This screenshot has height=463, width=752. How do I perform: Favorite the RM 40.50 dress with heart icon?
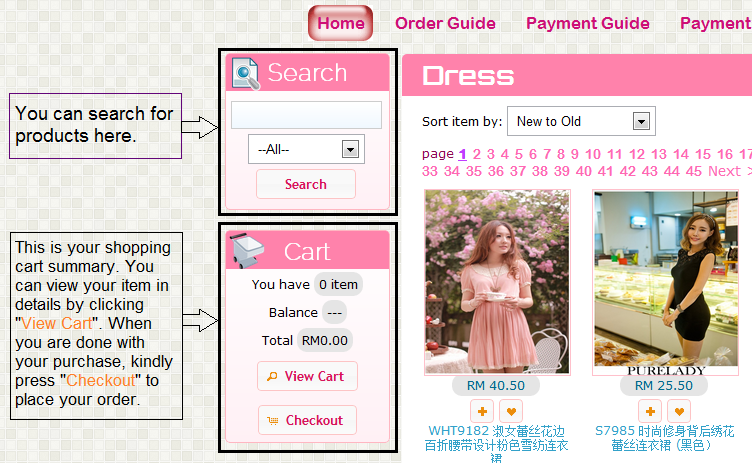tap(511, 411)
